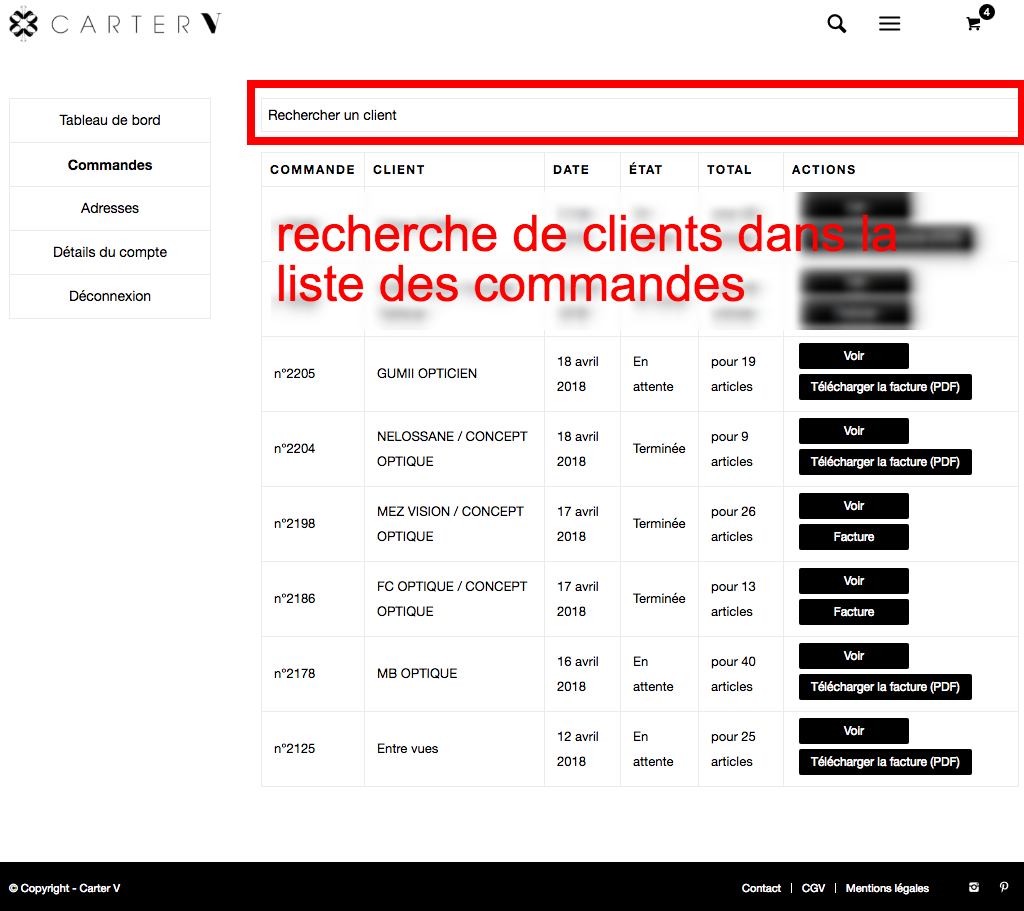Download PDF invoice for MB OPTIQUE order
The width and height of the screenshot is (1024, 911).
(885, 687)
